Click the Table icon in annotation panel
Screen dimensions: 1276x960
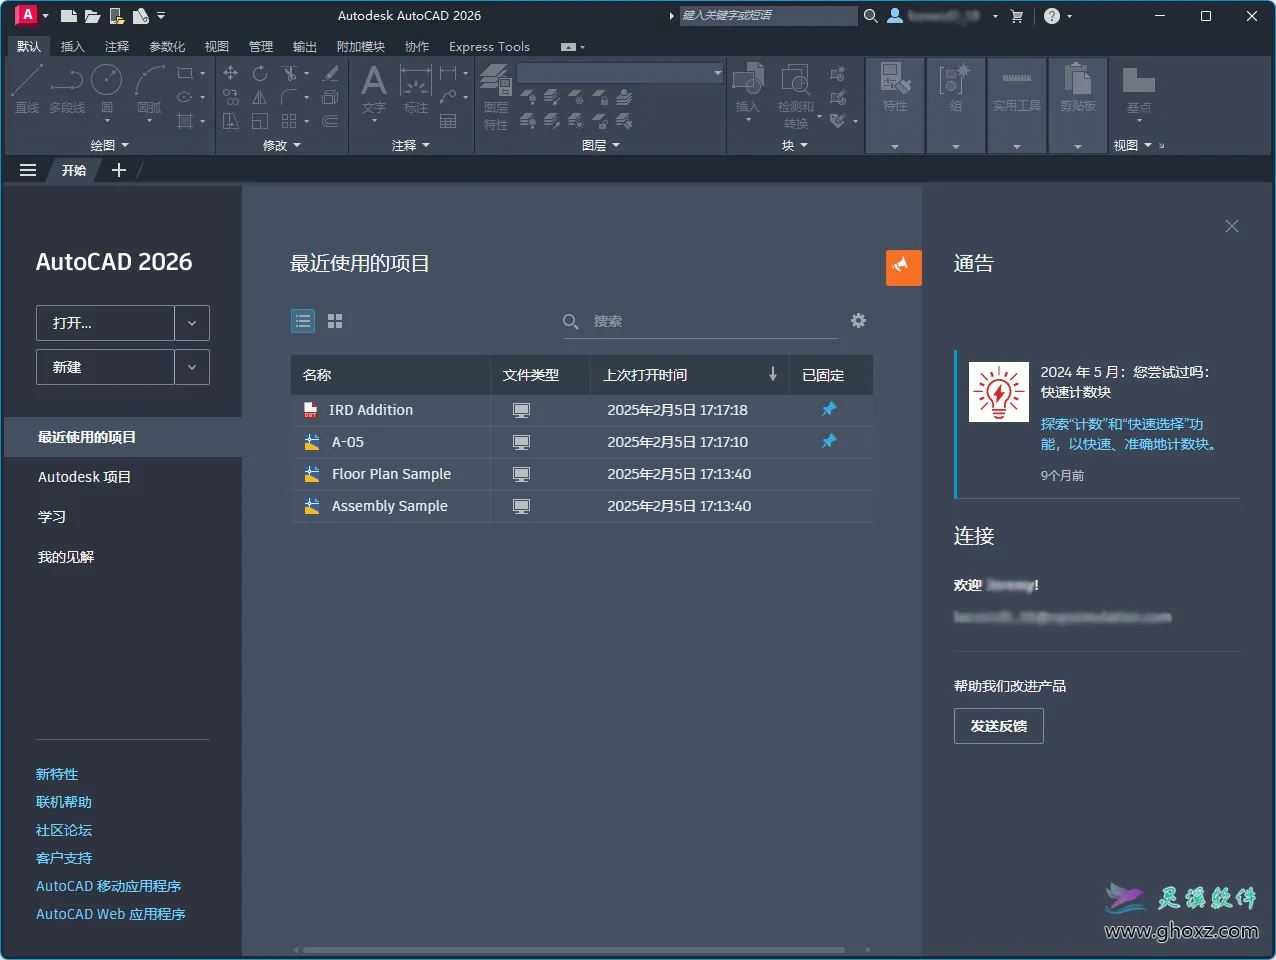coord(448,121)
